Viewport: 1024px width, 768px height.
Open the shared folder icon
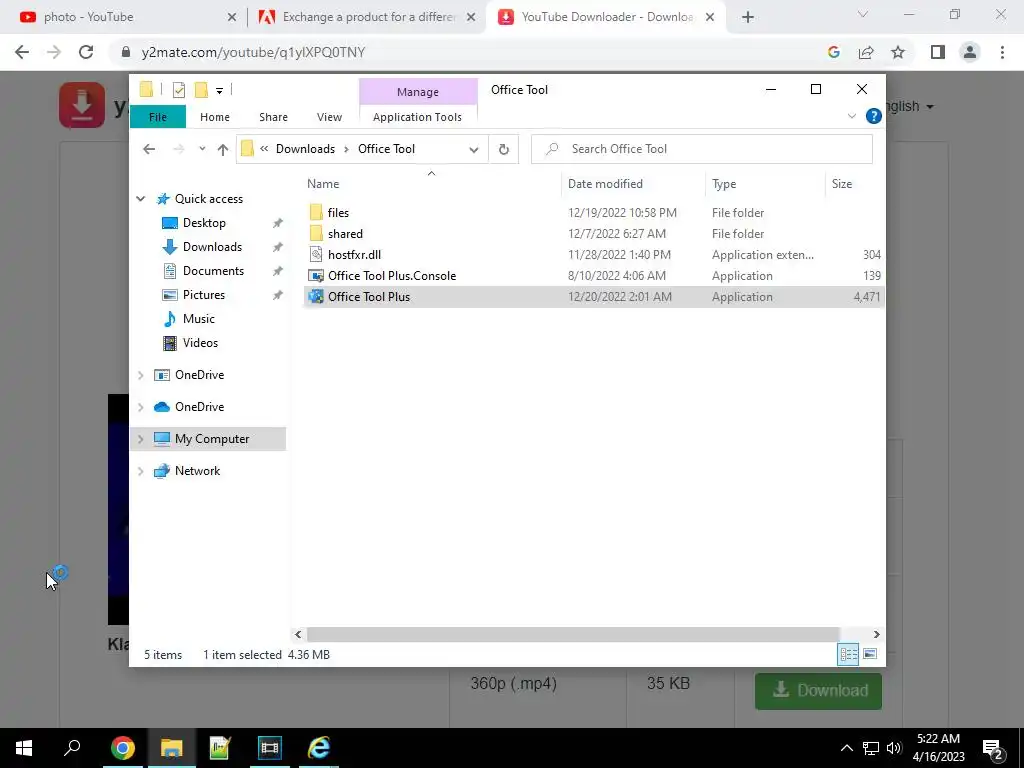pos(316,233)
